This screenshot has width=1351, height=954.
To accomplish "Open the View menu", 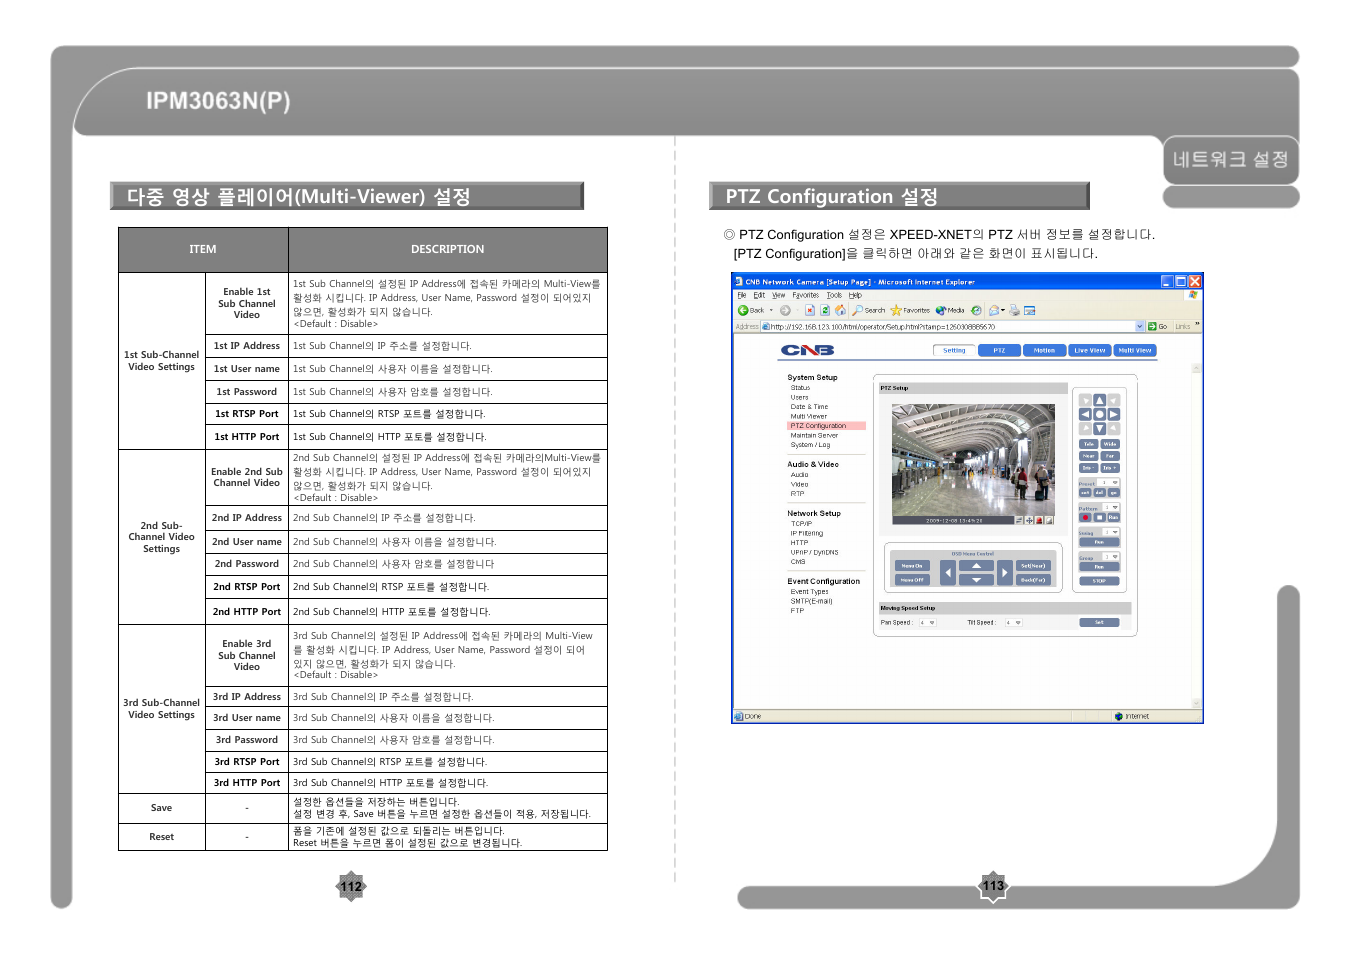I will 778,295.
